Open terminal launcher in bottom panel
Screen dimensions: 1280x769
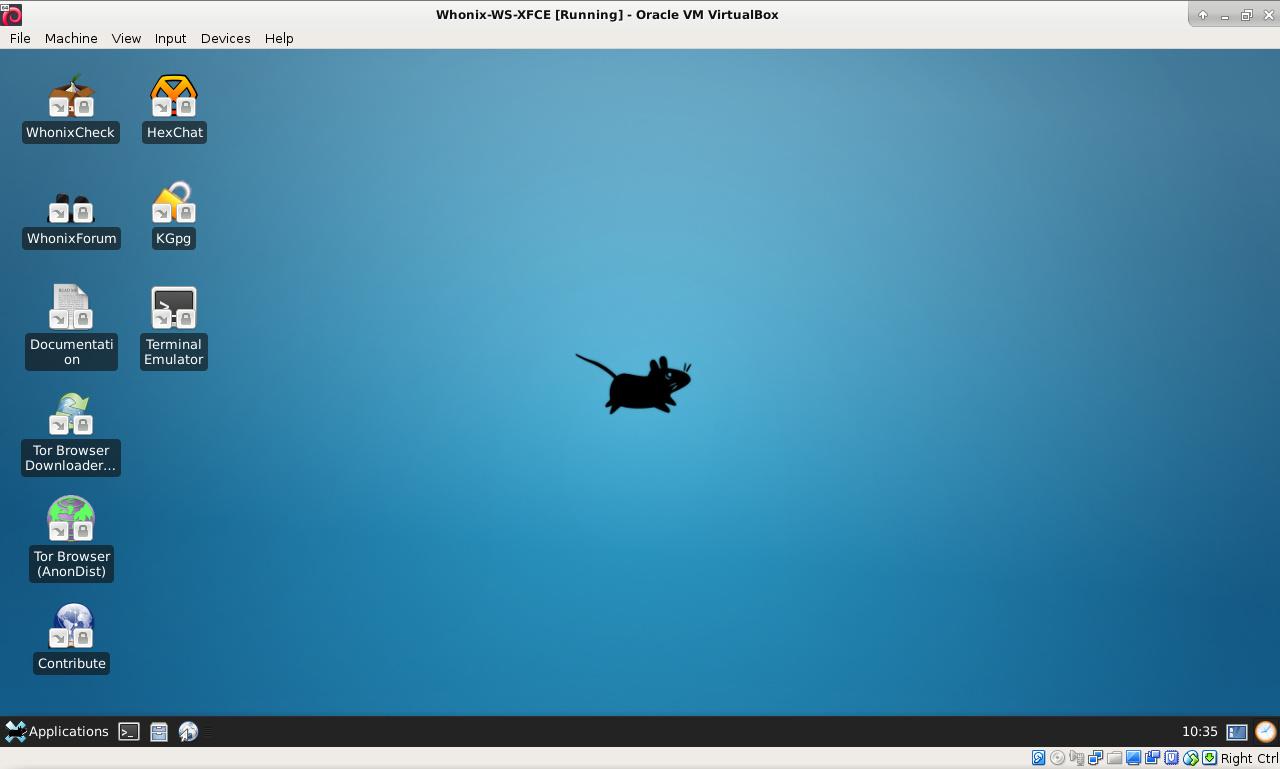(x=128, y=732)
